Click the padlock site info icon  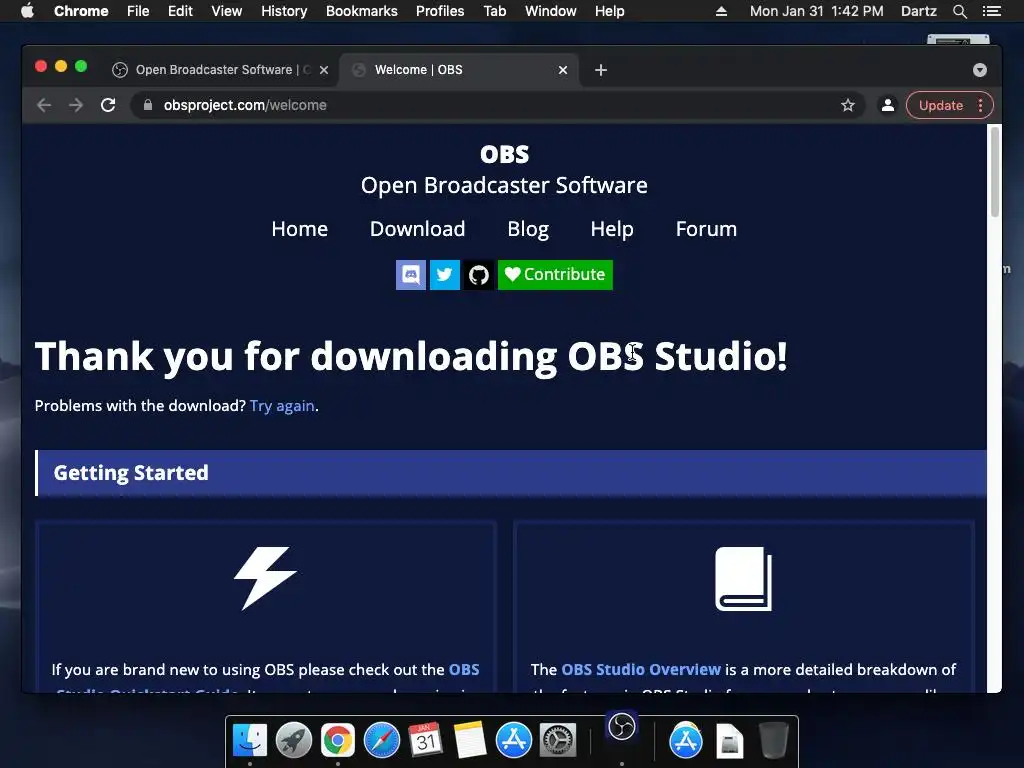148,105
